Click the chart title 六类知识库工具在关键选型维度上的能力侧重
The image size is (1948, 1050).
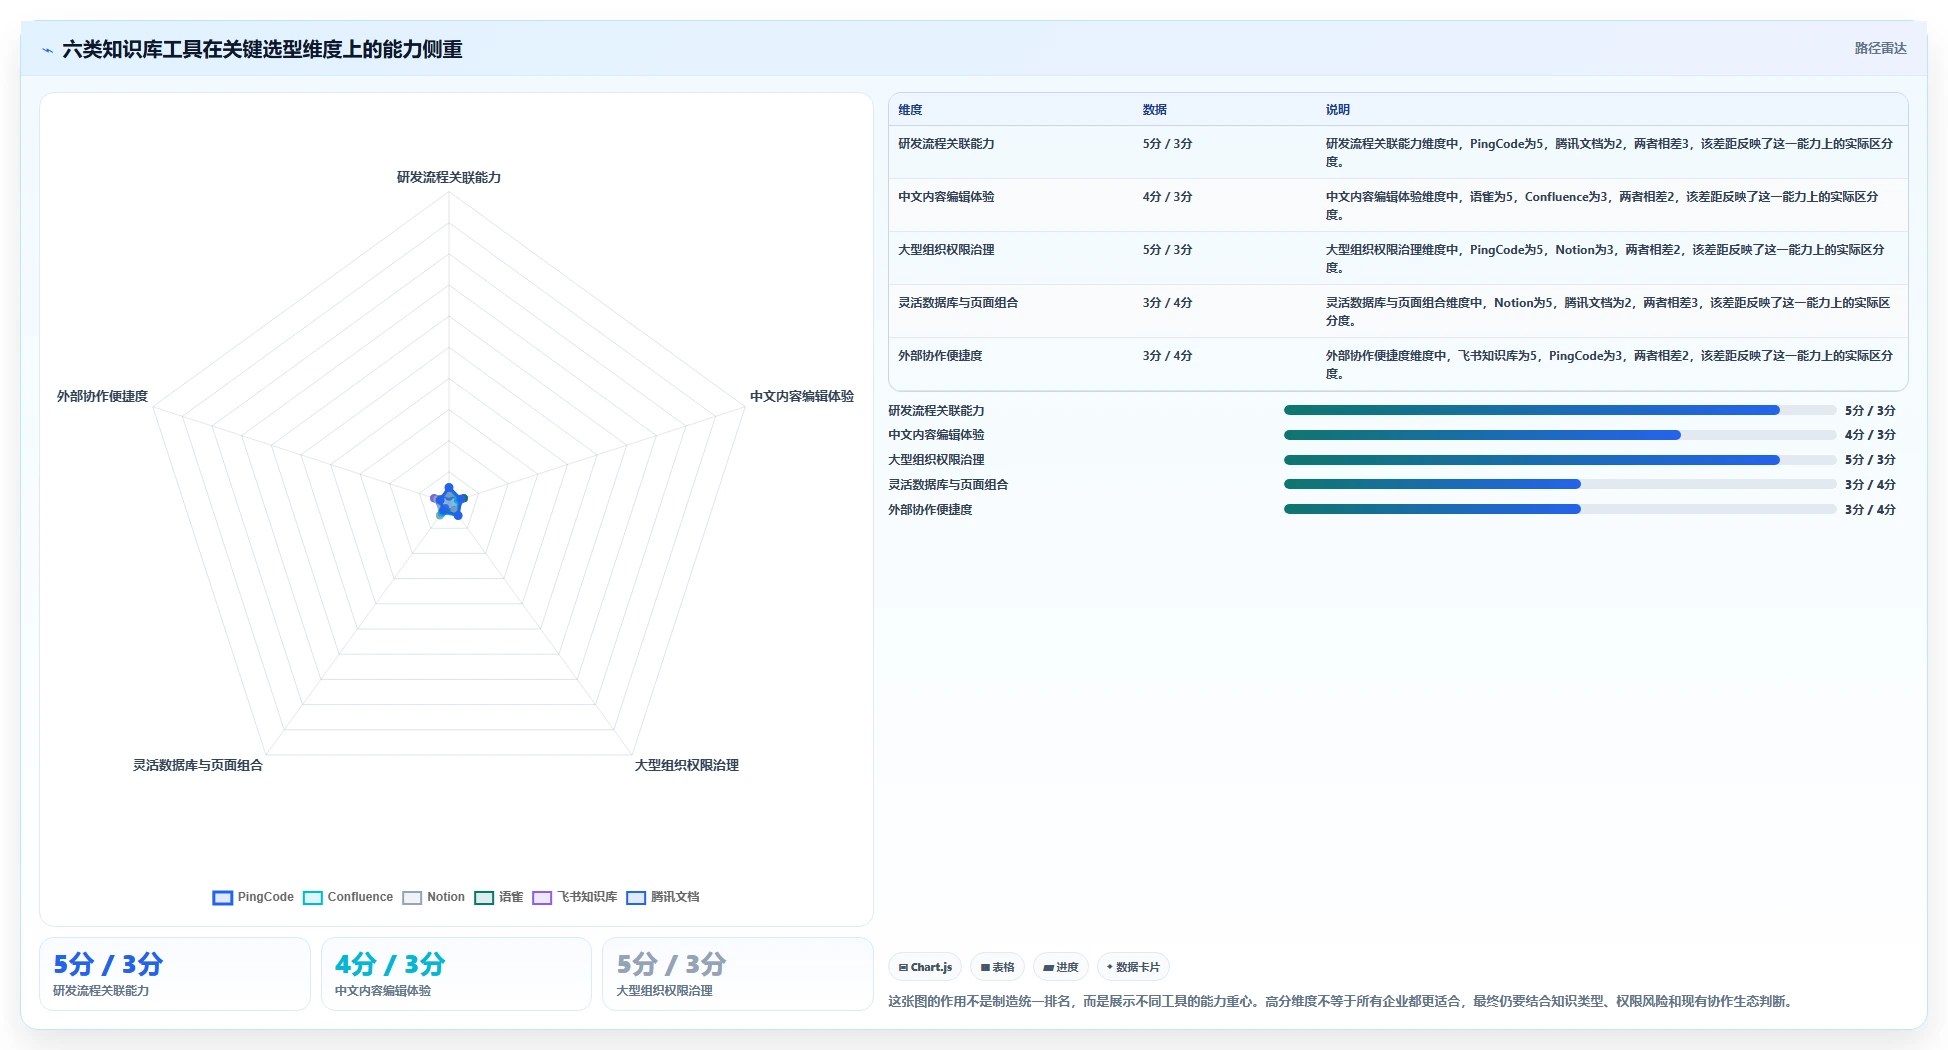262,49
